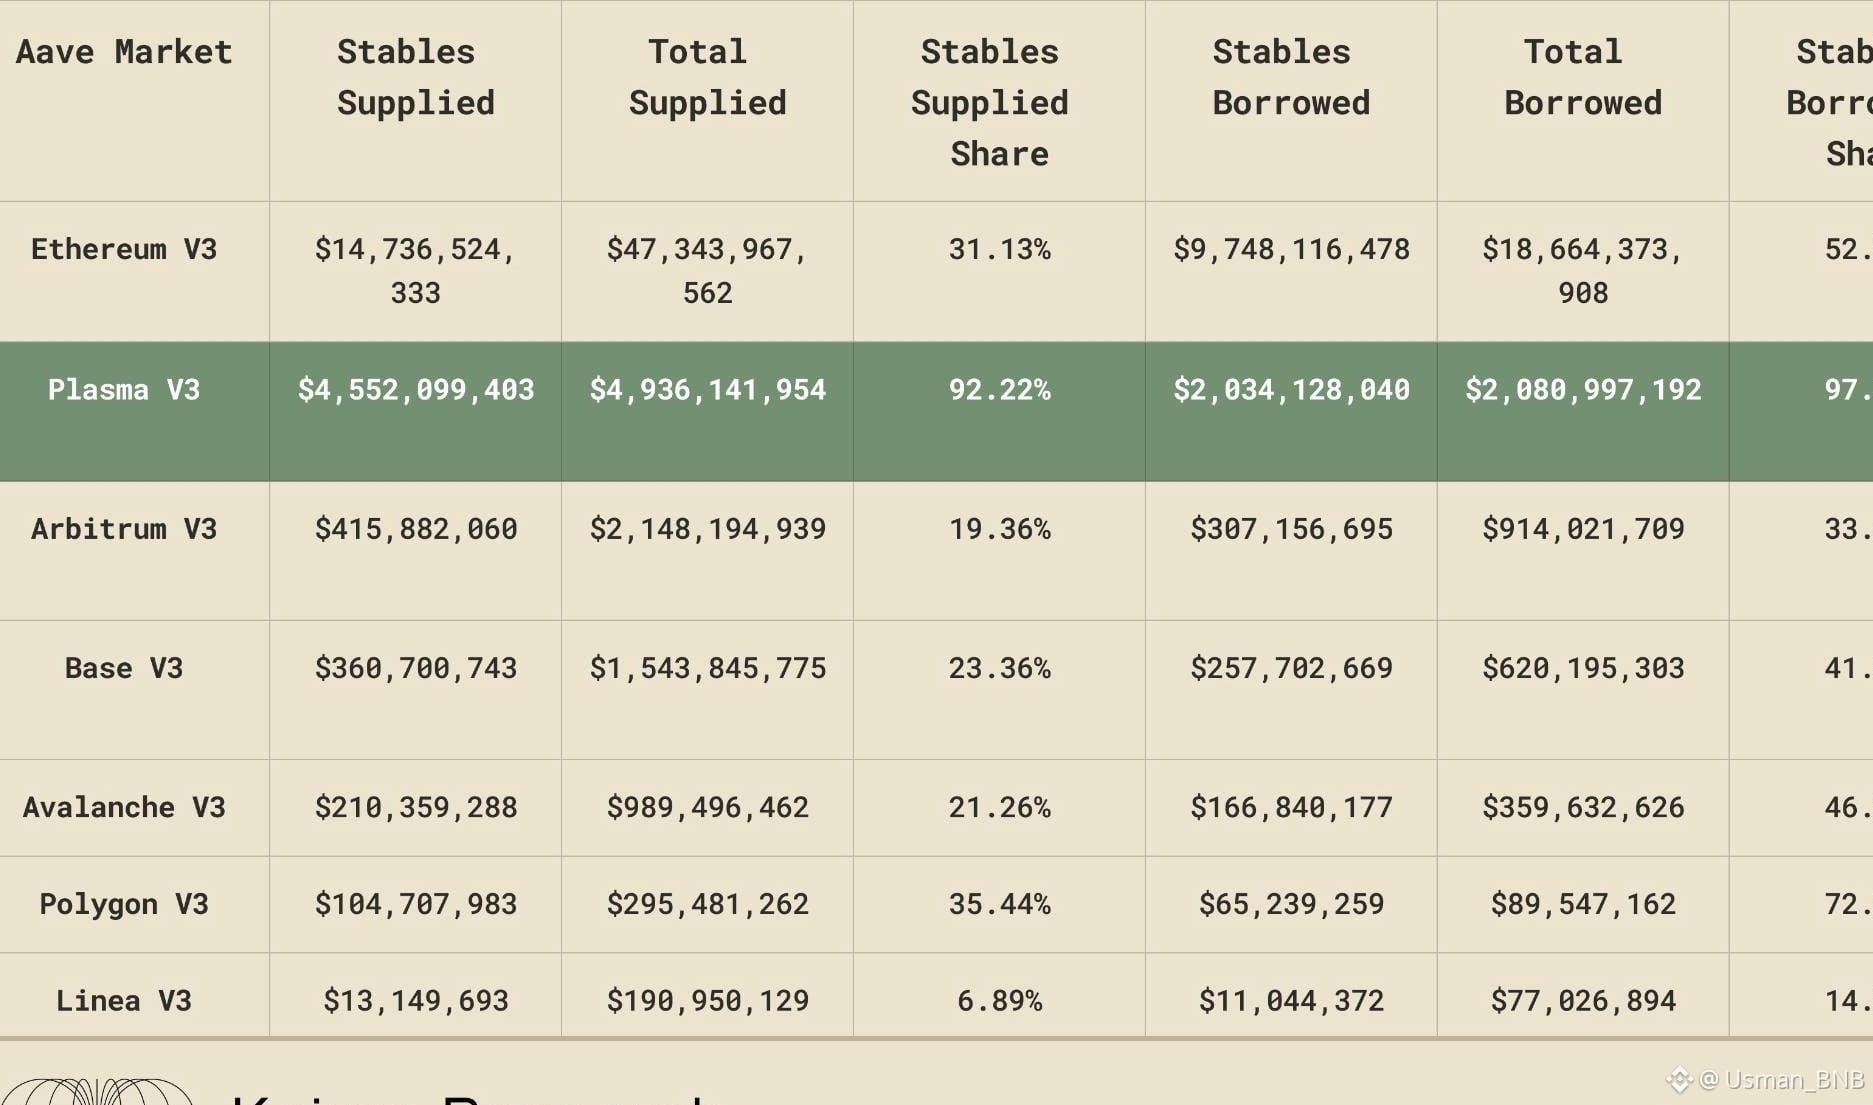Click the looped-circles research logo
This screenshot has height=1105, width=1873.
(98, 1091)
